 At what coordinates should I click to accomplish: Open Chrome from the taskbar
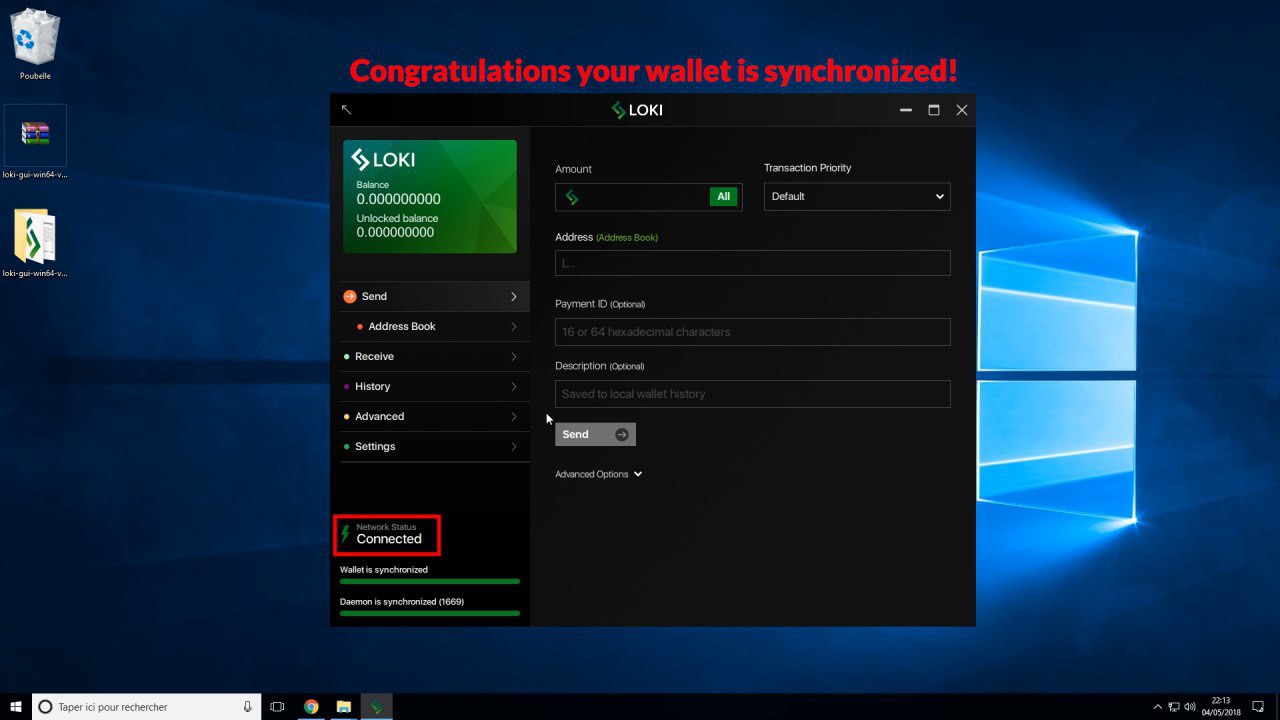point(311,707)
